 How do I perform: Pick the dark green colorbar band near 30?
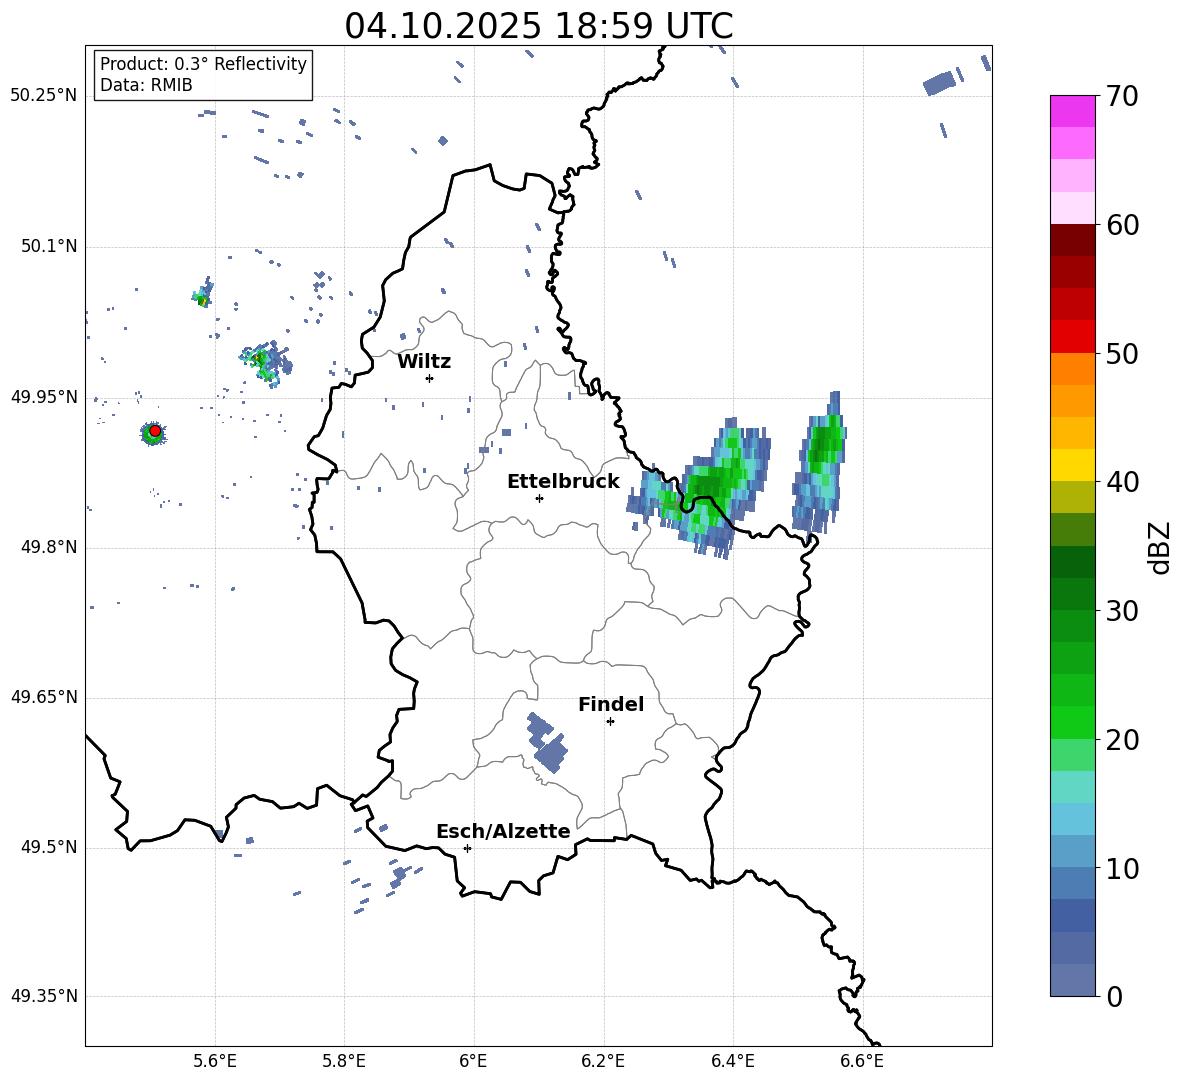(1072, 594)
